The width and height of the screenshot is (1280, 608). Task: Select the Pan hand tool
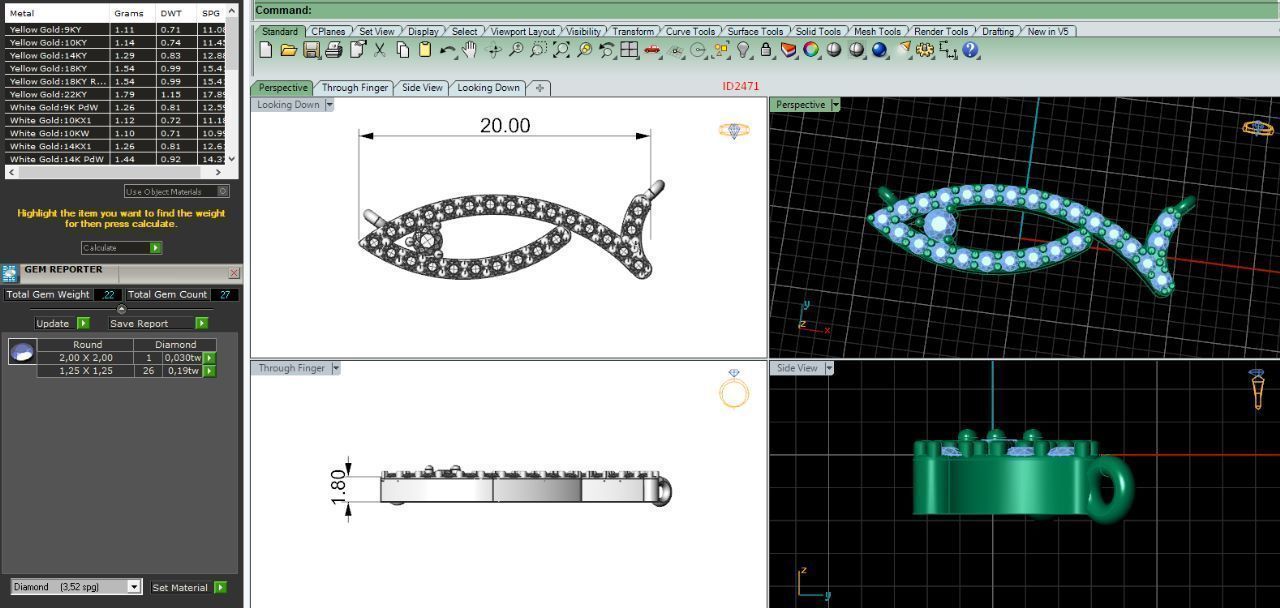point(469,49)
